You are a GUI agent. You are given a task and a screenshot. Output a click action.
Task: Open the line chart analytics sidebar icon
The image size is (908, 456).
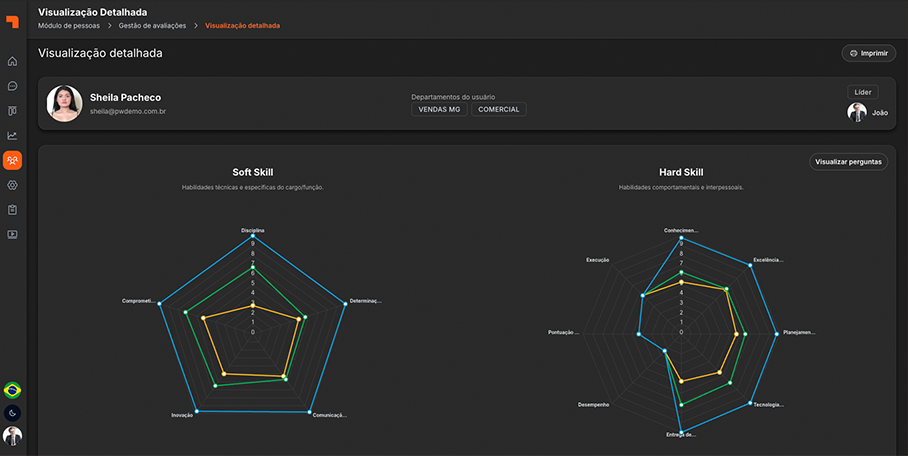point(12,136)
